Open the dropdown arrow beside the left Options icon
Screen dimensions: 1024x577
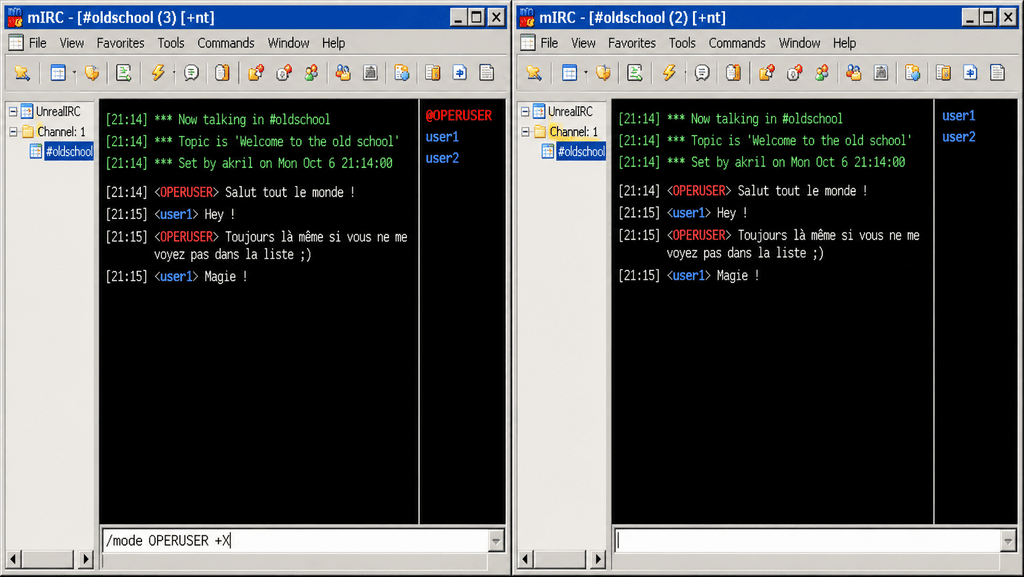74,72
